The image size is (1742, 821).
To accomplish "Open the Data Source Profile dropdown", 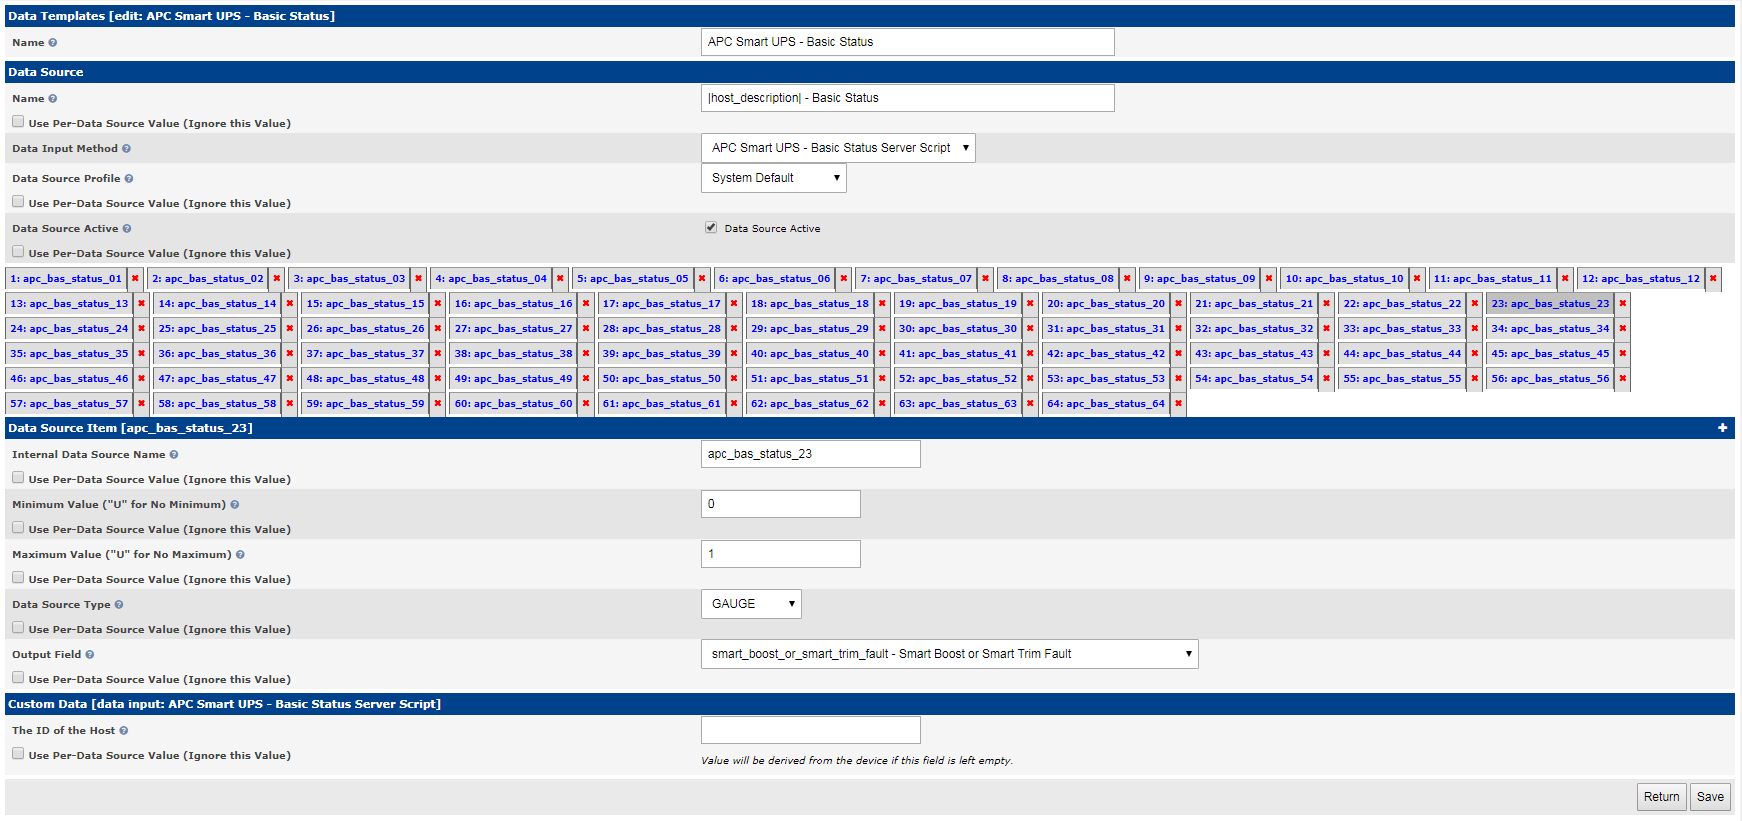I will pyautogui.click(x=774, y=178).
